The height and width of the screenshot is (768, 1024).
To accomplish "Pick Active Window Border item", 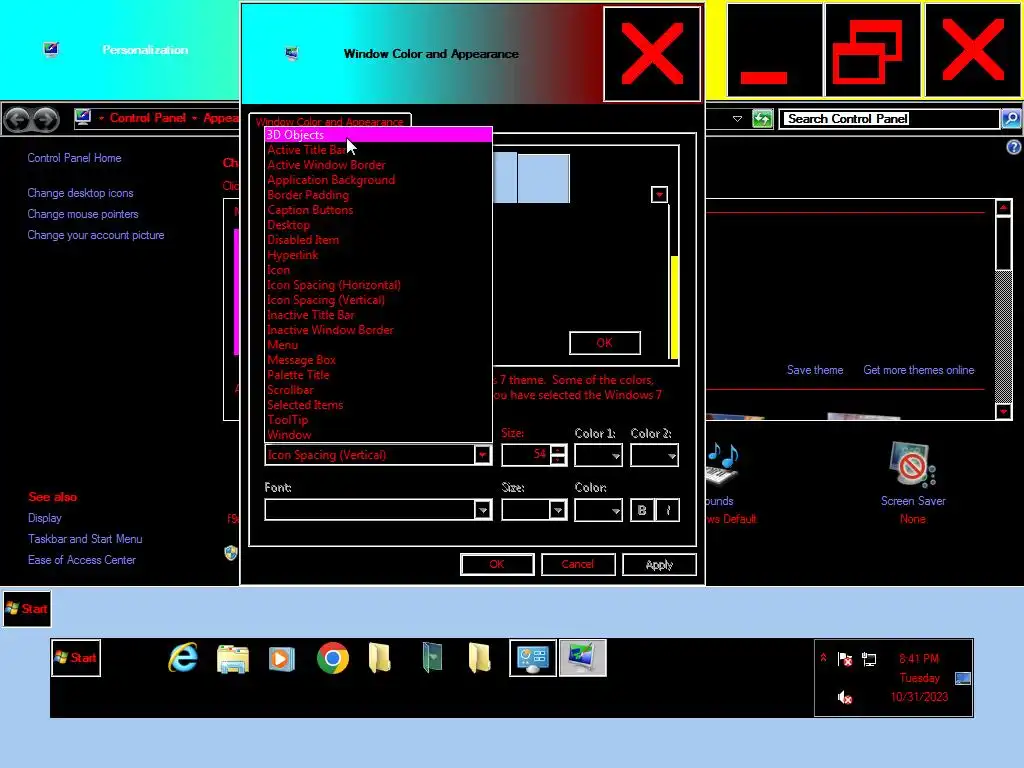I will coord(378,165).
